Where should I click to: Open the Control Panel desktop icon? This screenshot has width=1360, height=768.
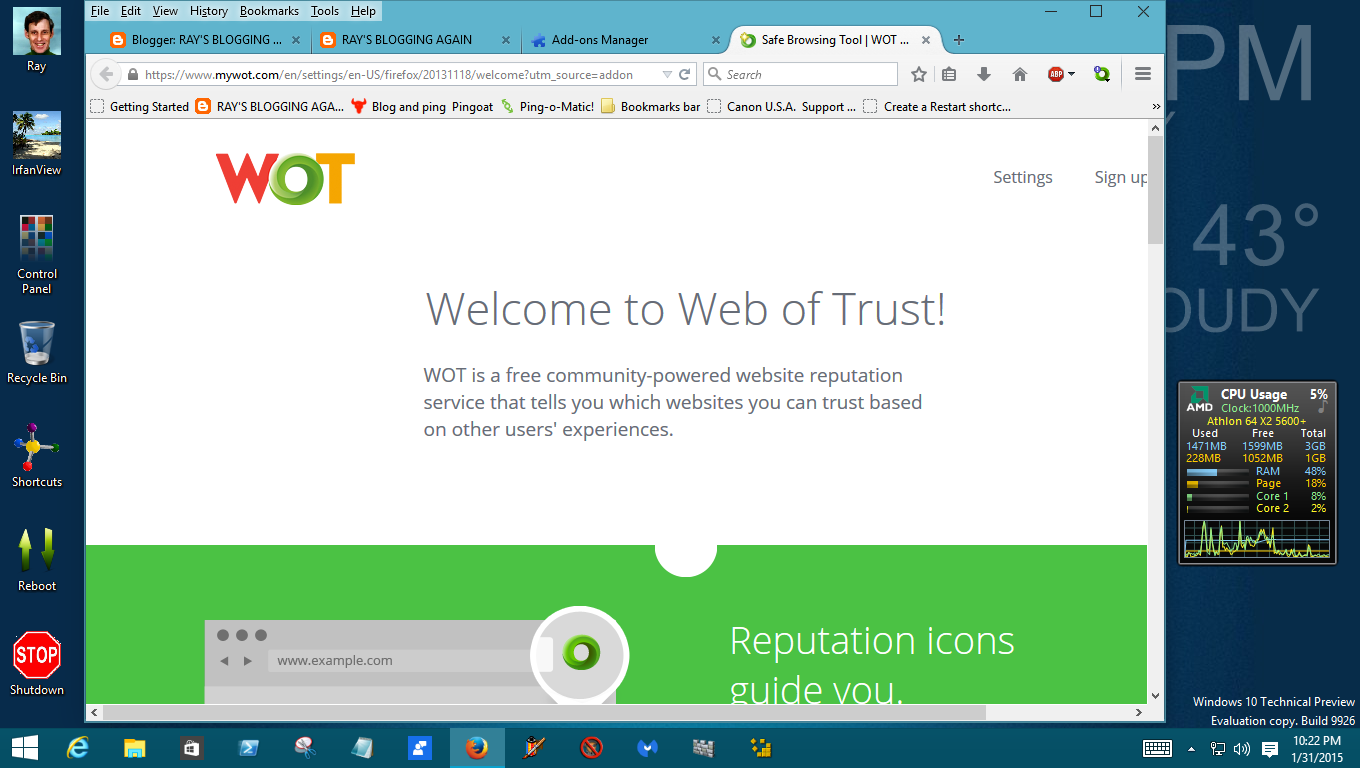pyautogui.click(x=37, y=255)
